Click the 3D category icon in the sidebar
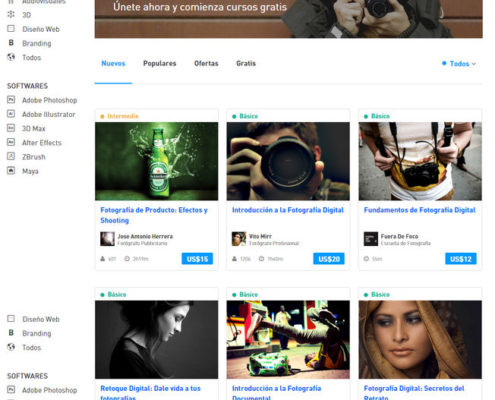The height and width of the screenshot is (400, 495). [11, 14]
